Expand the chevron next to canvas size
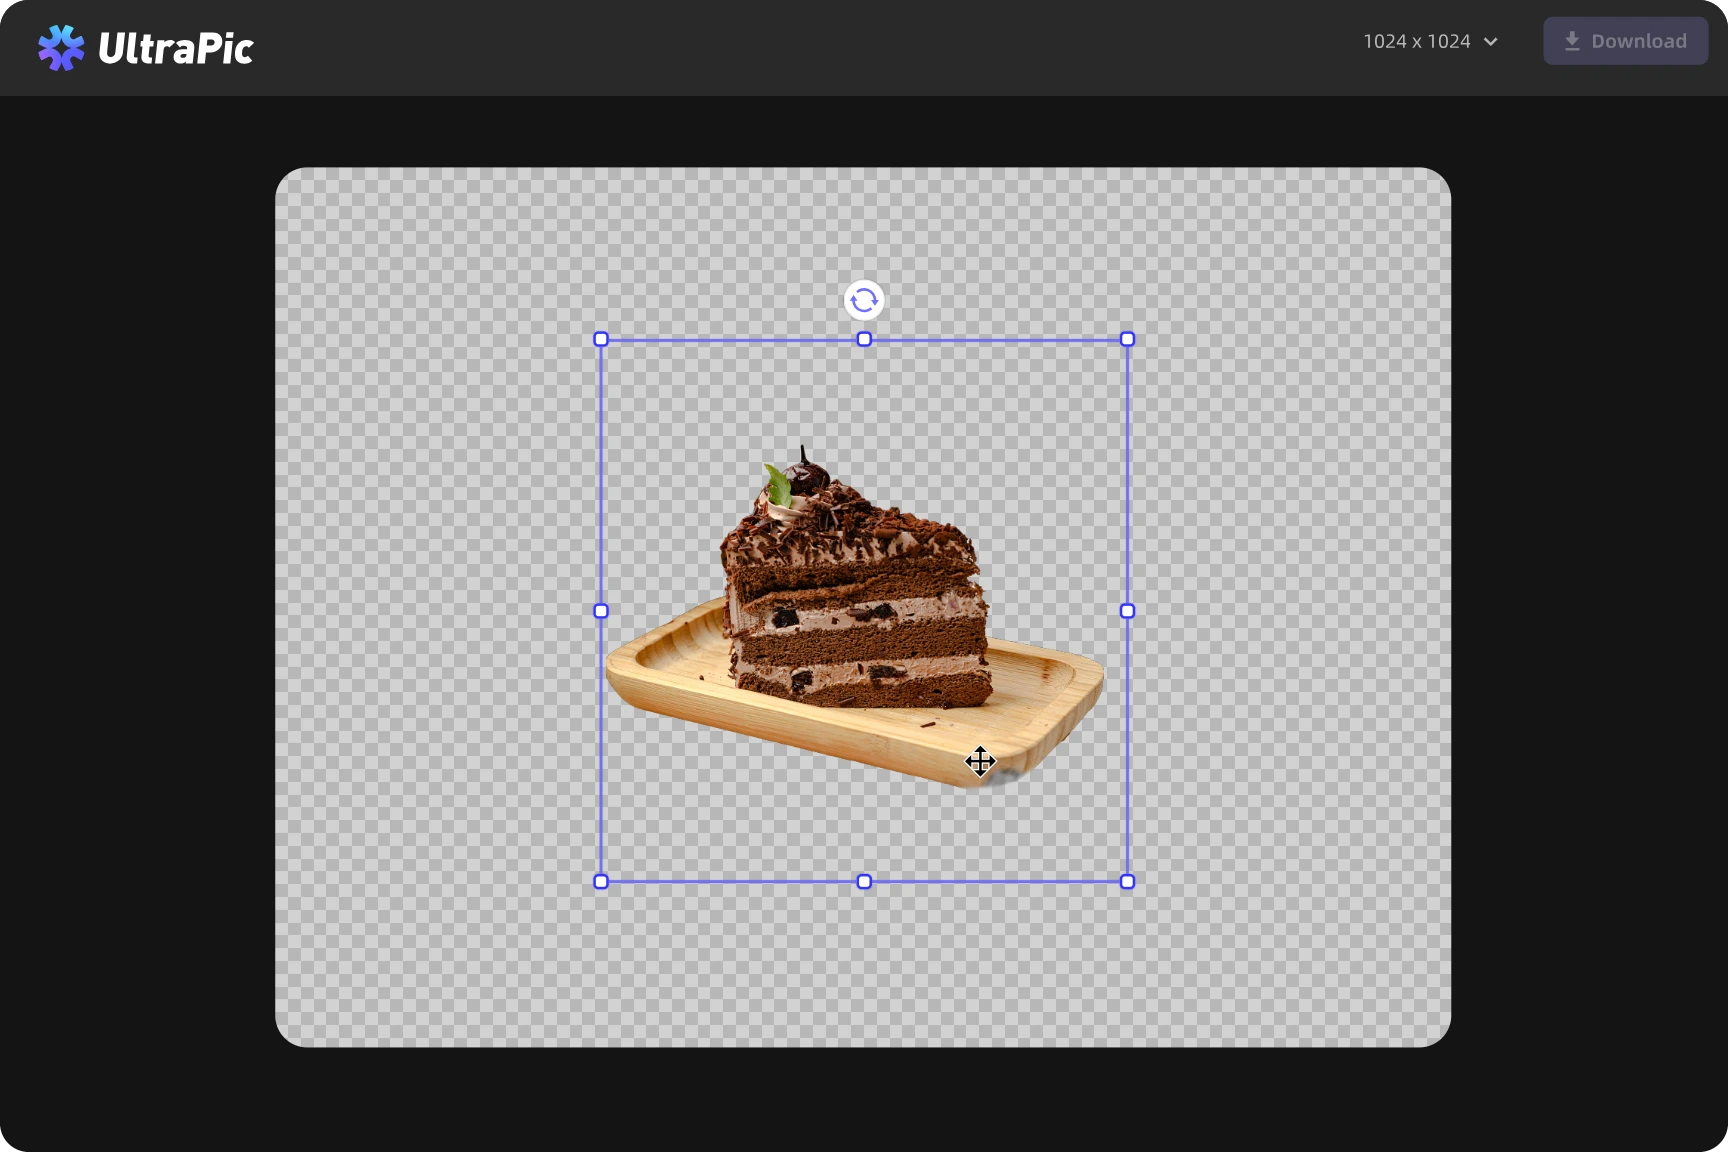This screenshot has width=1728, height=1152. click(1491, 42)
